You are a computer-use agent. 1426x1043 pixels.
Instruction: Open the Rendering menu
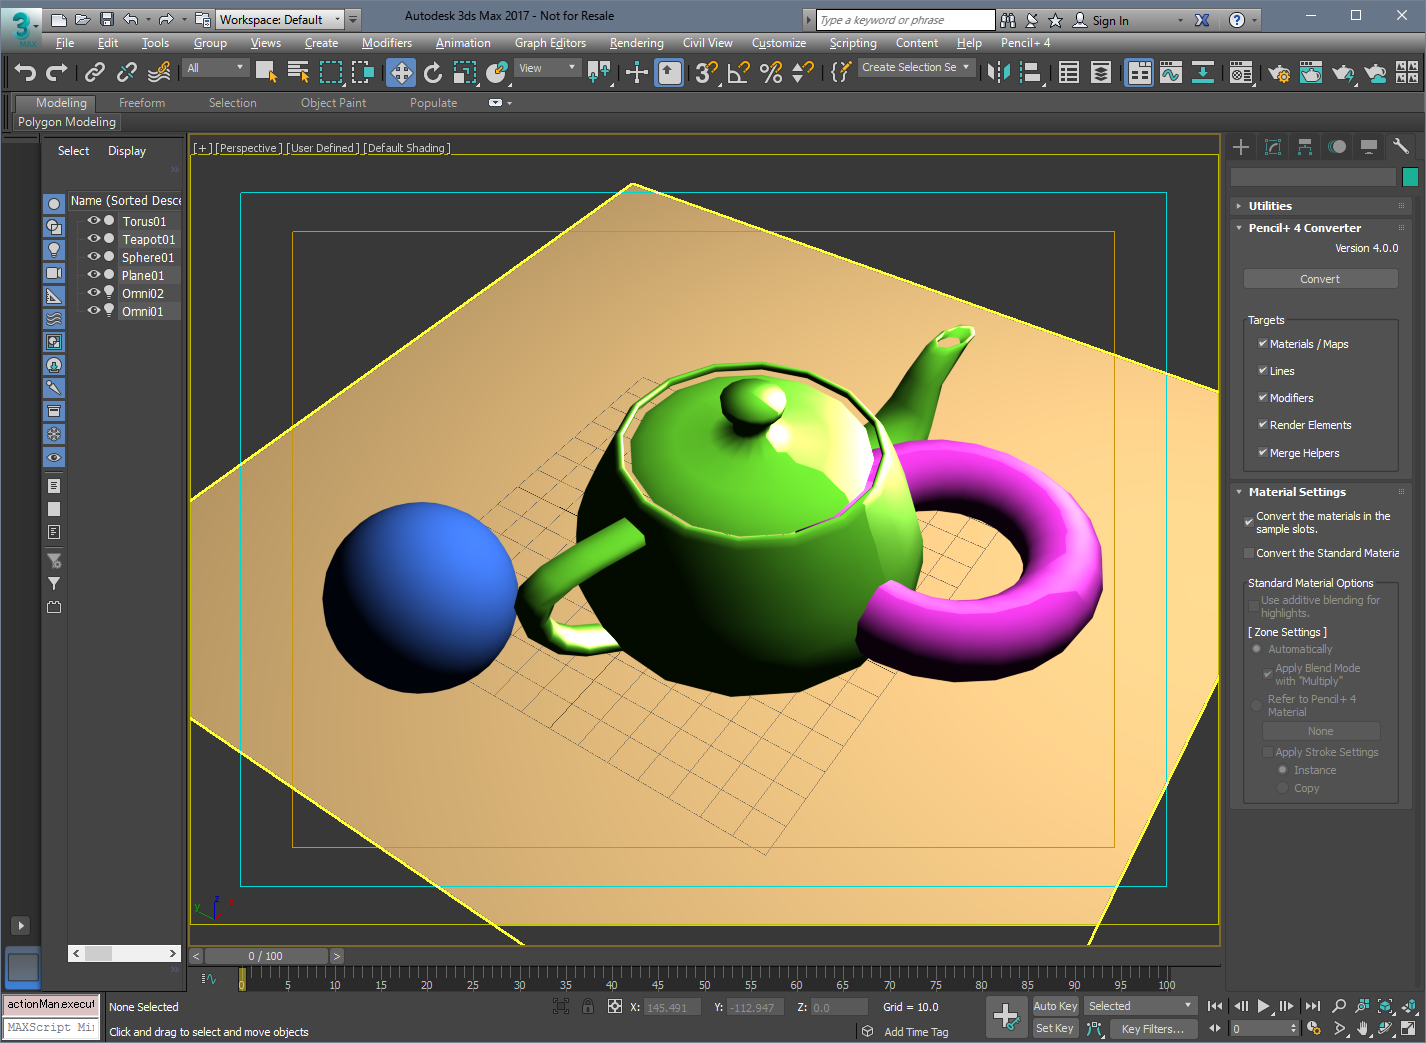pos(636,43)
